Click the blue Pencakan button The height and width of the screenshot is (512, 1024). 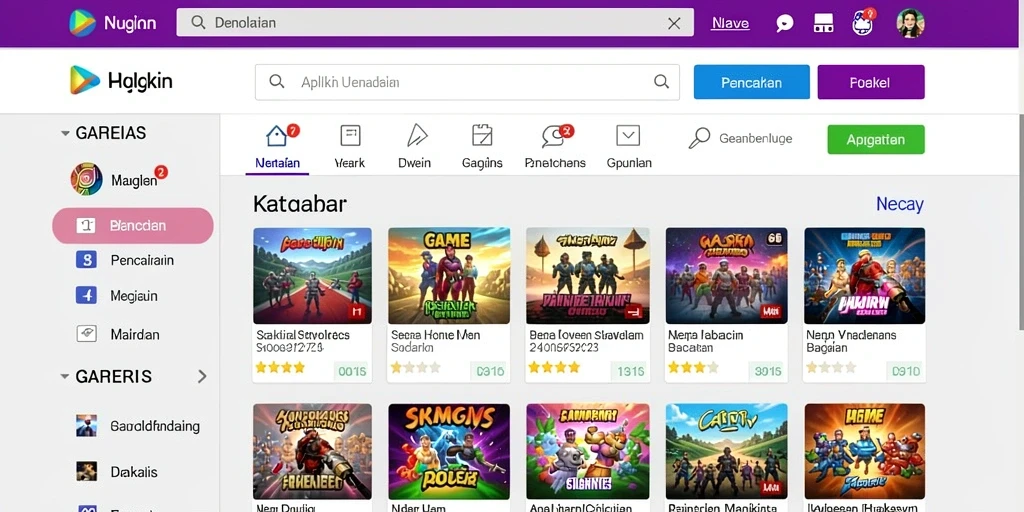(752, 82)
